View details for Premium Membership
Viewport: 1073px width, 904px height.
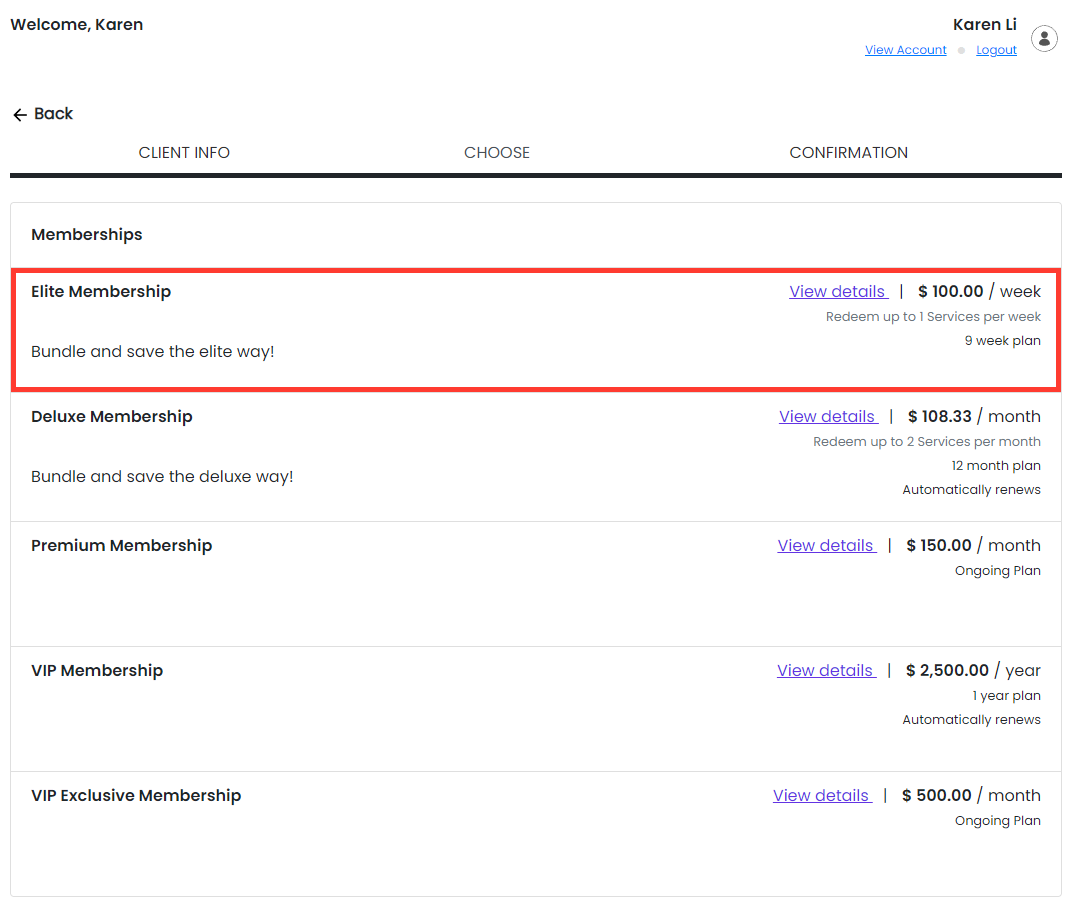[827, 545]
